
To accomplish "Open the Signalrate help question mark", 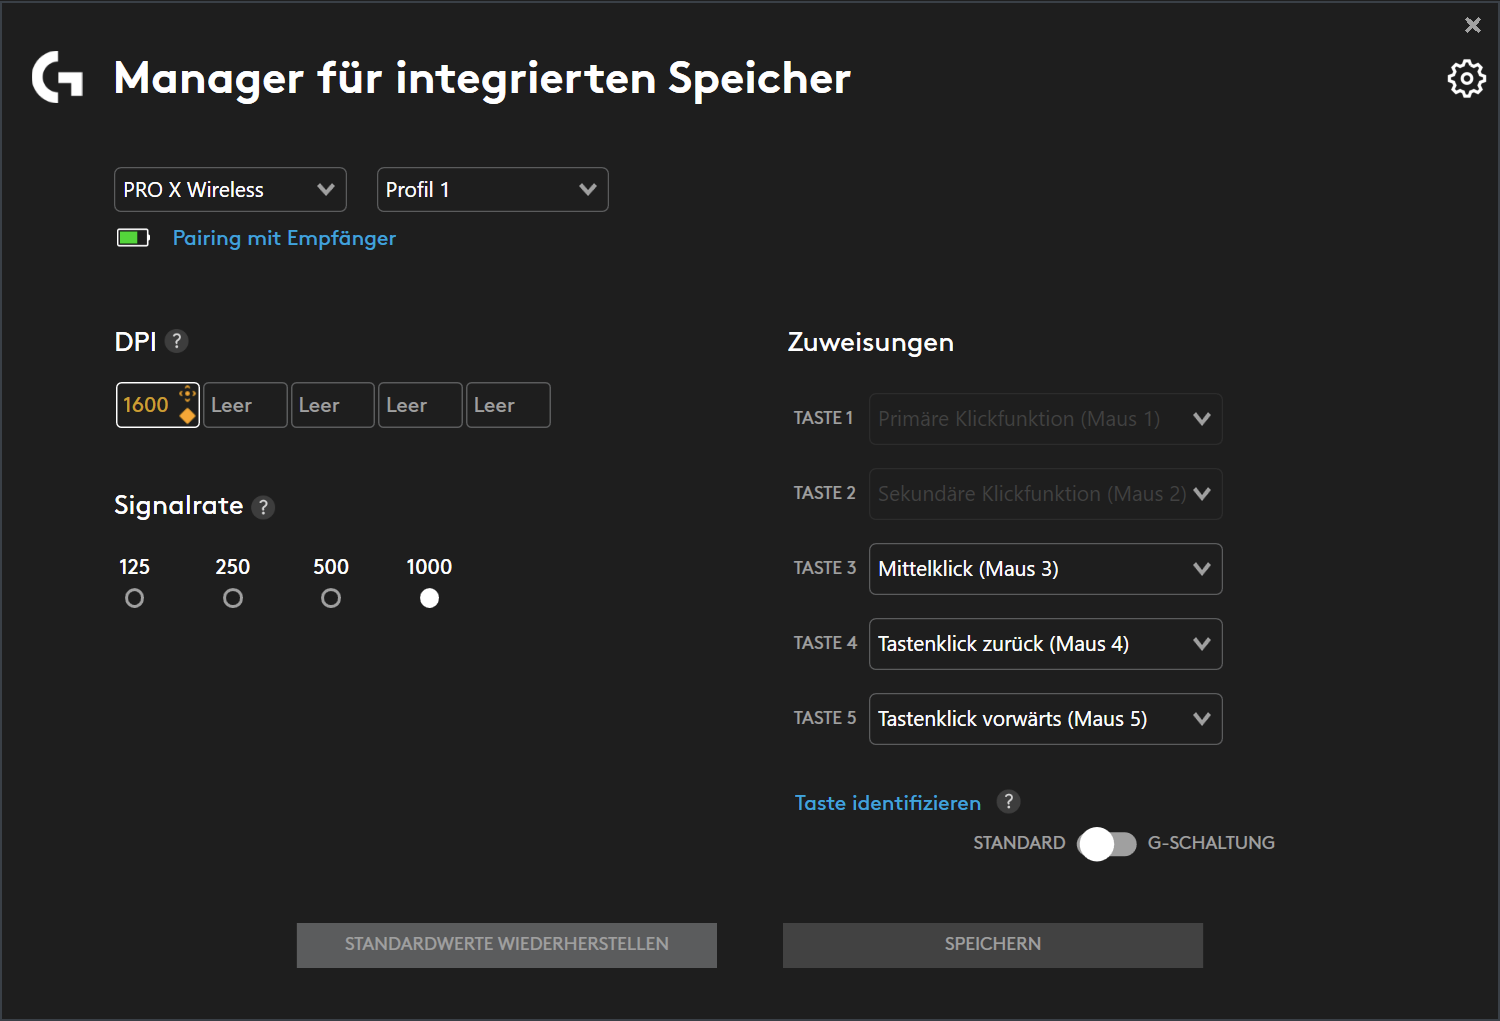I will click(x=263, y=507).
